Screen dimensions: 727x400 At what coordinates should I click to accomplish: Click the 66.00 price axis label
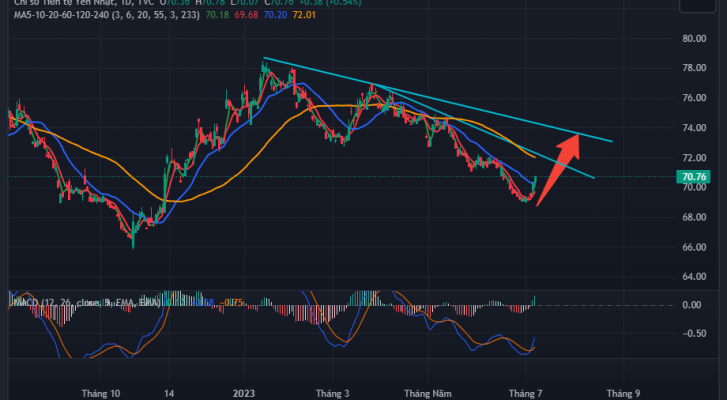point(694,247)
